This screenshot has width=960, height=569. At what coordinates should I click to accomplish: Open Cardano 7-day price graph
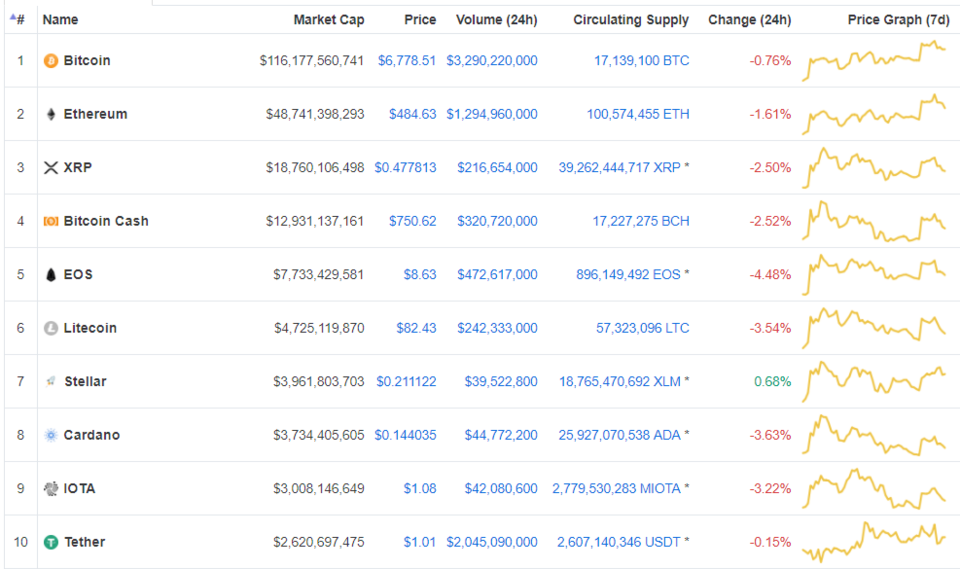874,435
